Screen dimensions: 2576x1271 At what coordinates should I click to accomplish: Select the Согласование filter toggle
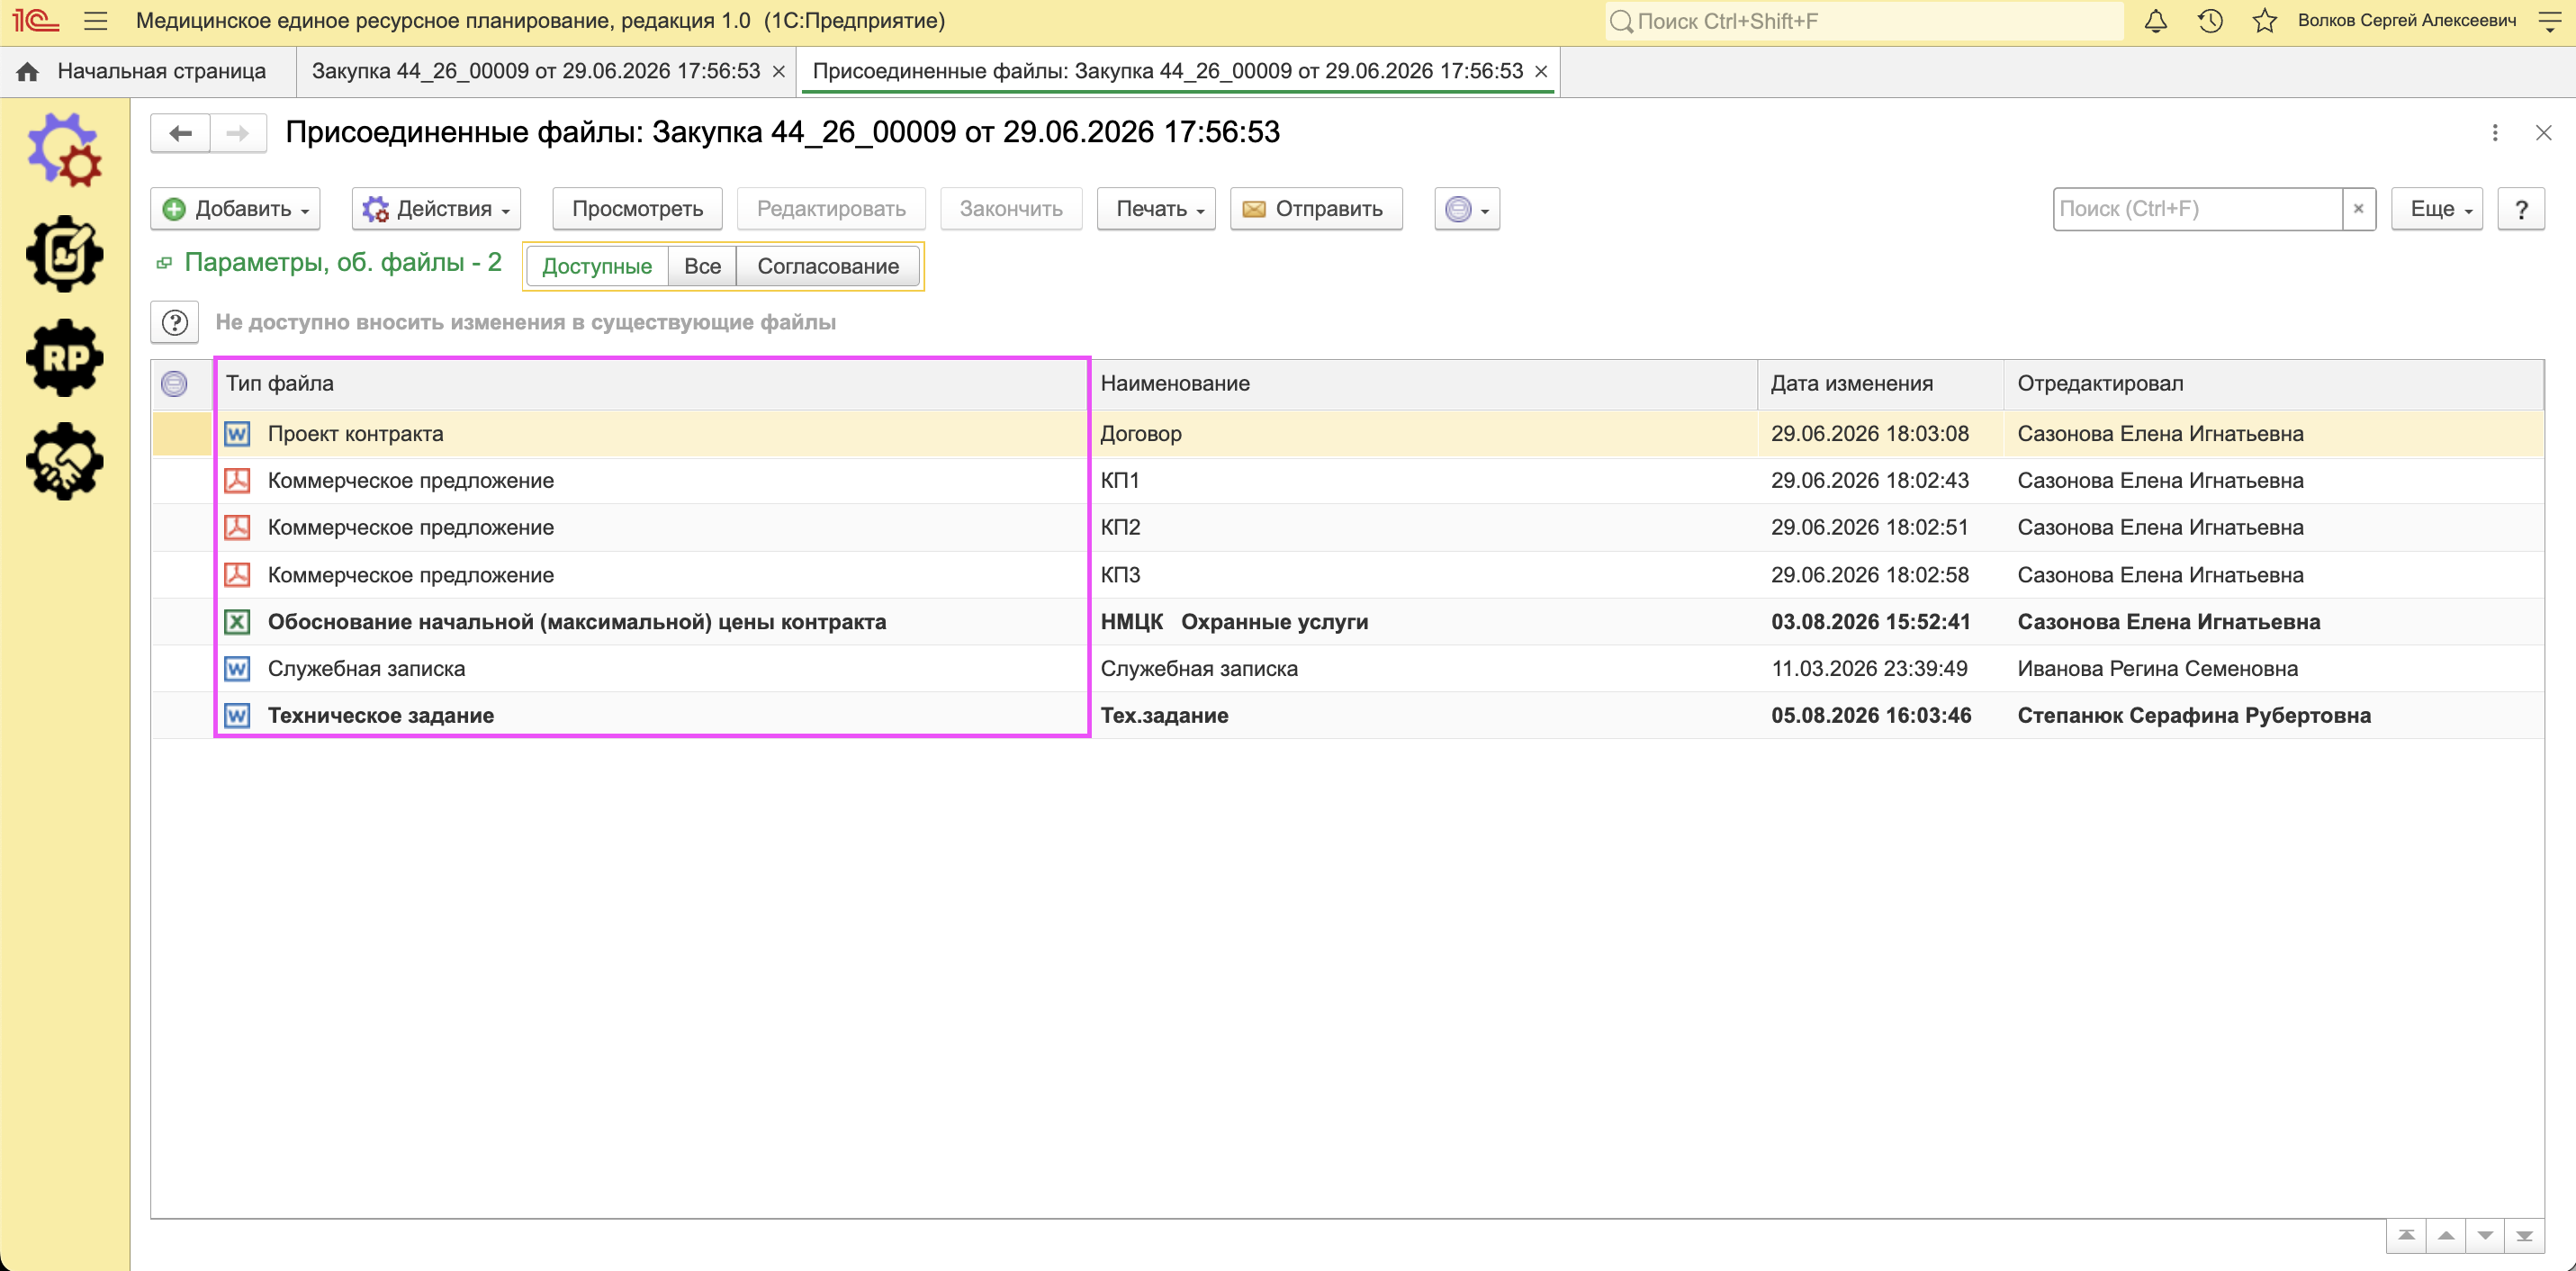coord(828,266)
